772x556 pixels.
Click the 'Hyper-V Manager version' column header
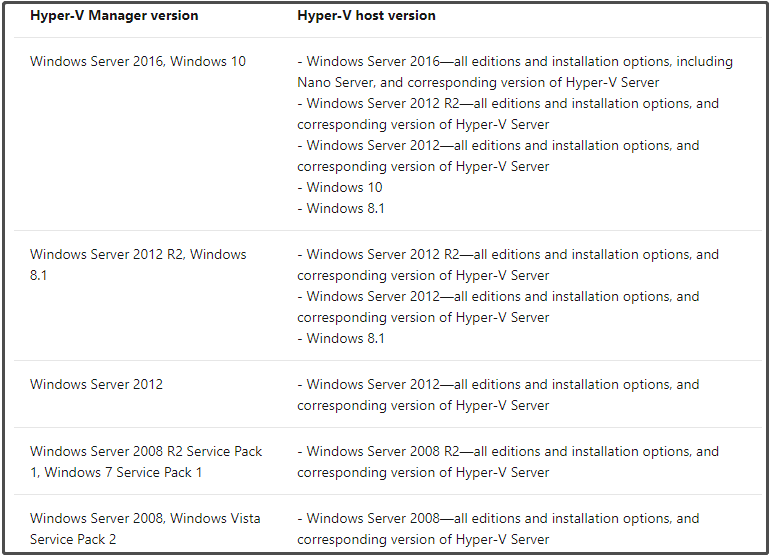[114, 16]
